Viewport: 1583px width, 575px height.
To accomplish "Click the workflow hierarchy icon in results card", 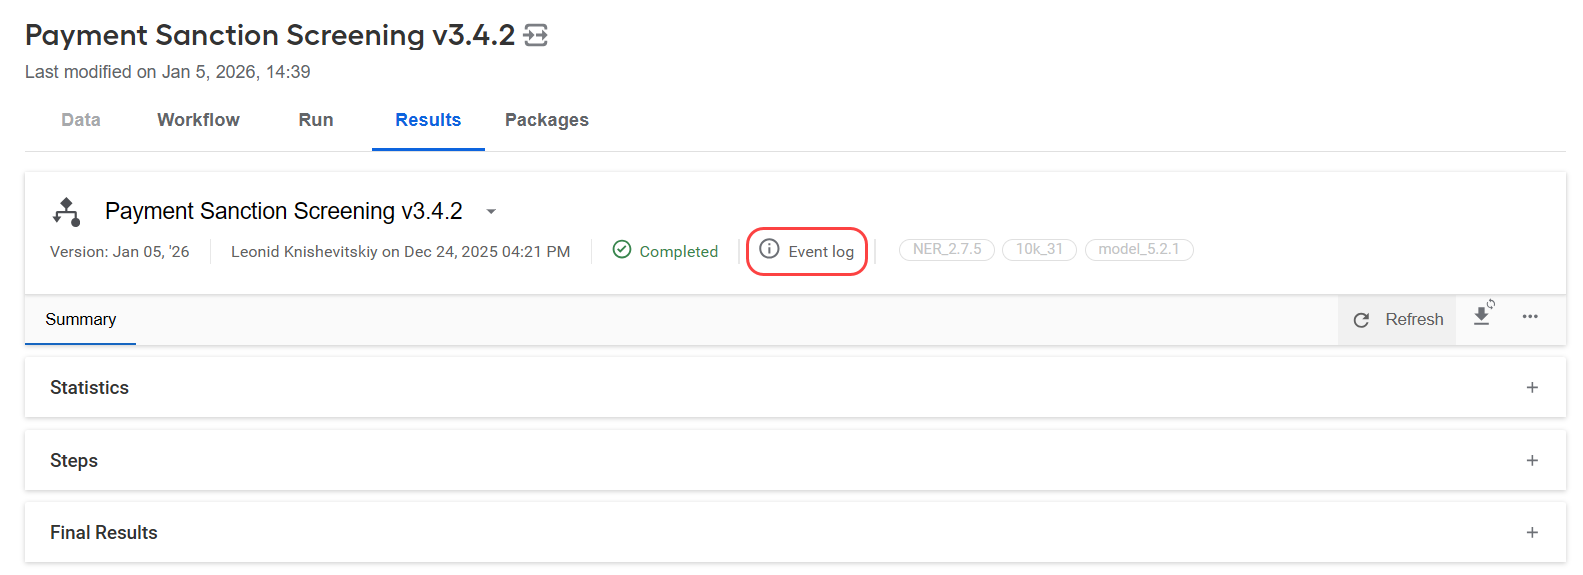I will point(66,212).
